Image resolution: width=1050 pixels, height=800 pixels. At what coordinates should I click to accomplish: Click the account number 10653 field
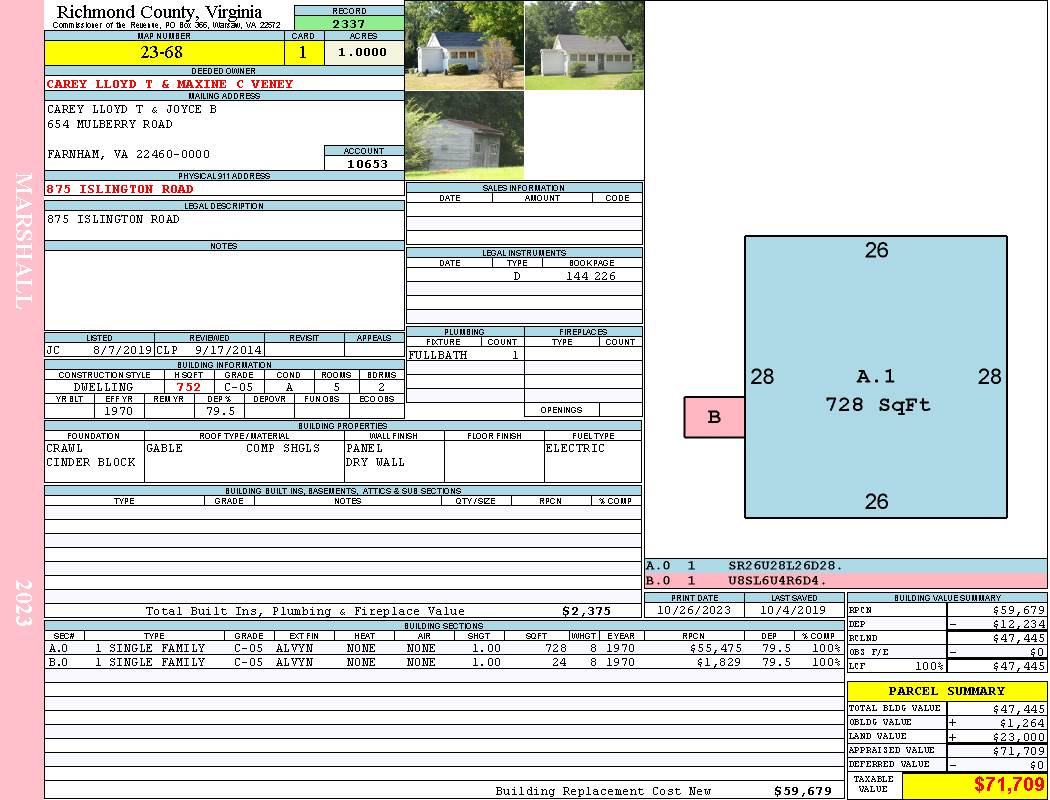(364, 163)
